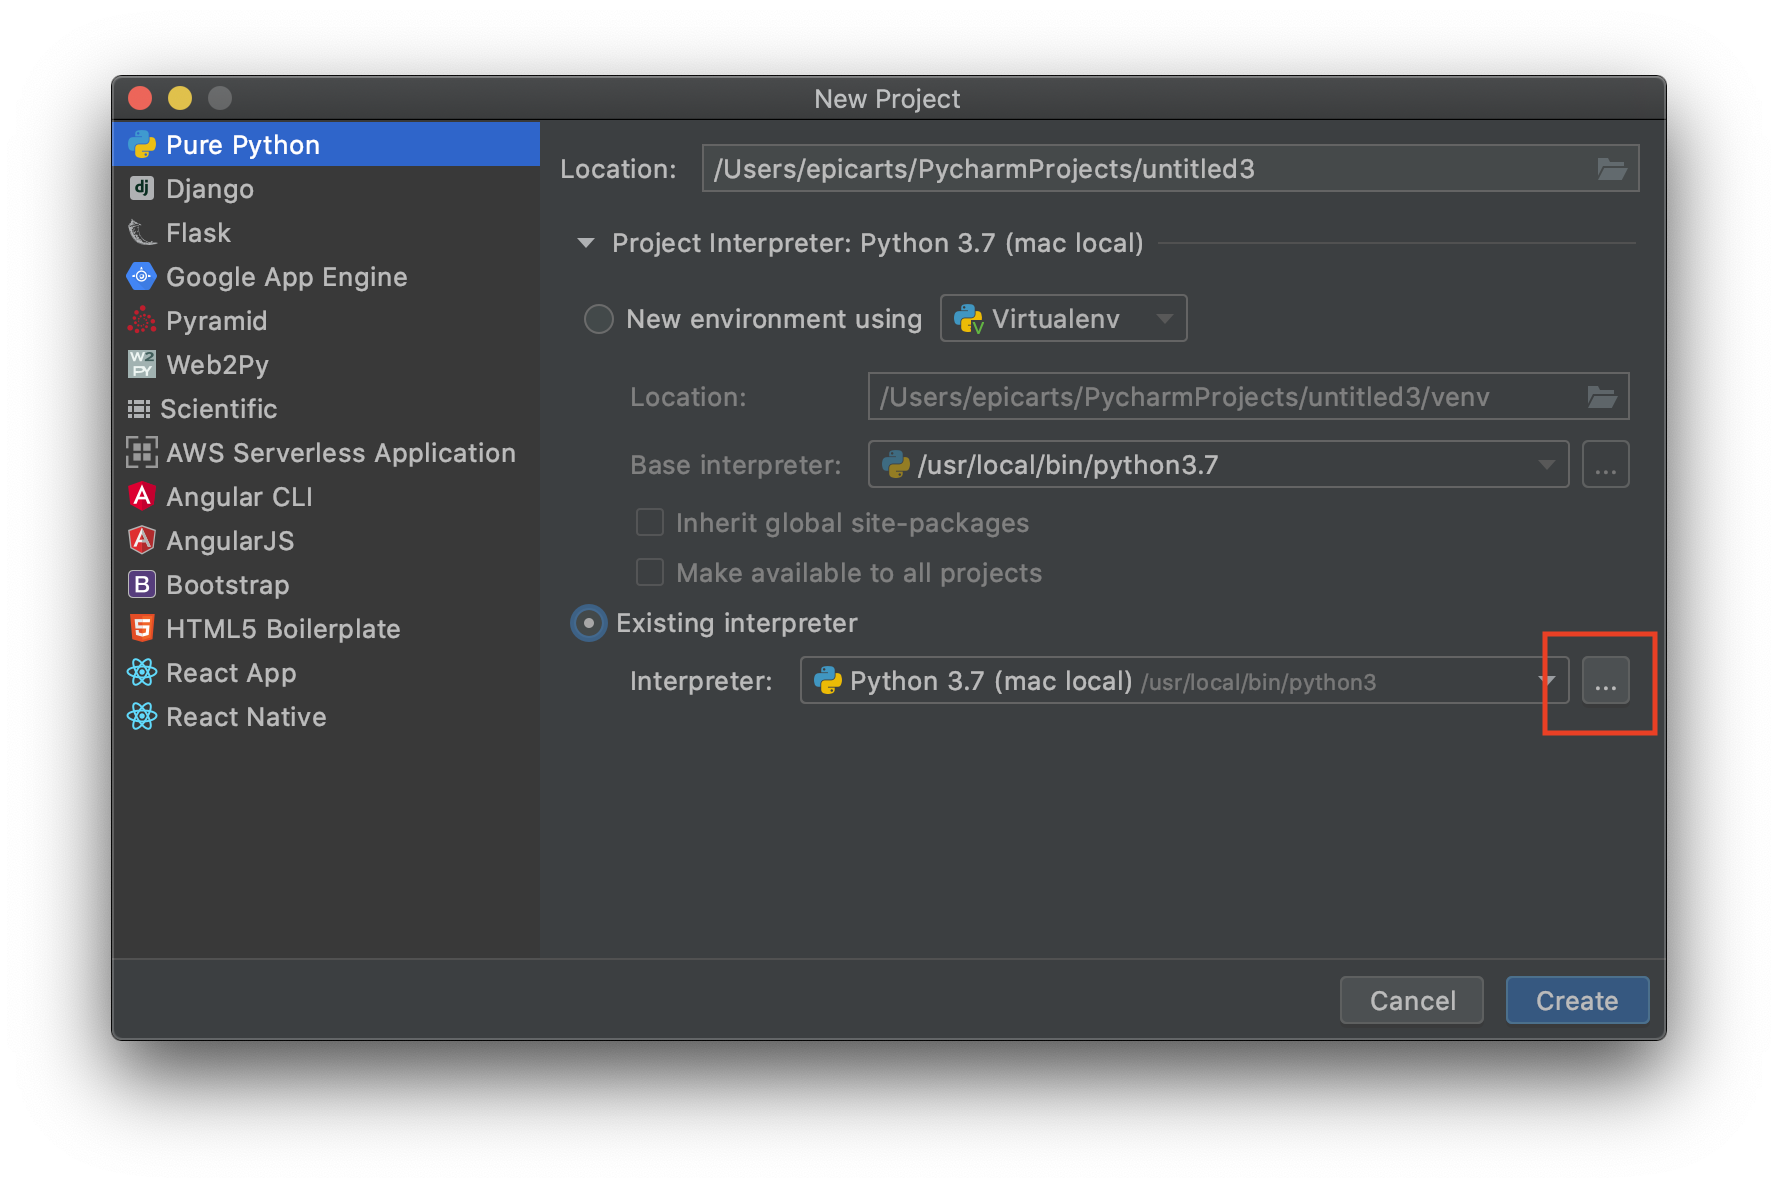1778x1188 pixels.
Task: Click the Django icon in the list
Action: pos(142,188)
